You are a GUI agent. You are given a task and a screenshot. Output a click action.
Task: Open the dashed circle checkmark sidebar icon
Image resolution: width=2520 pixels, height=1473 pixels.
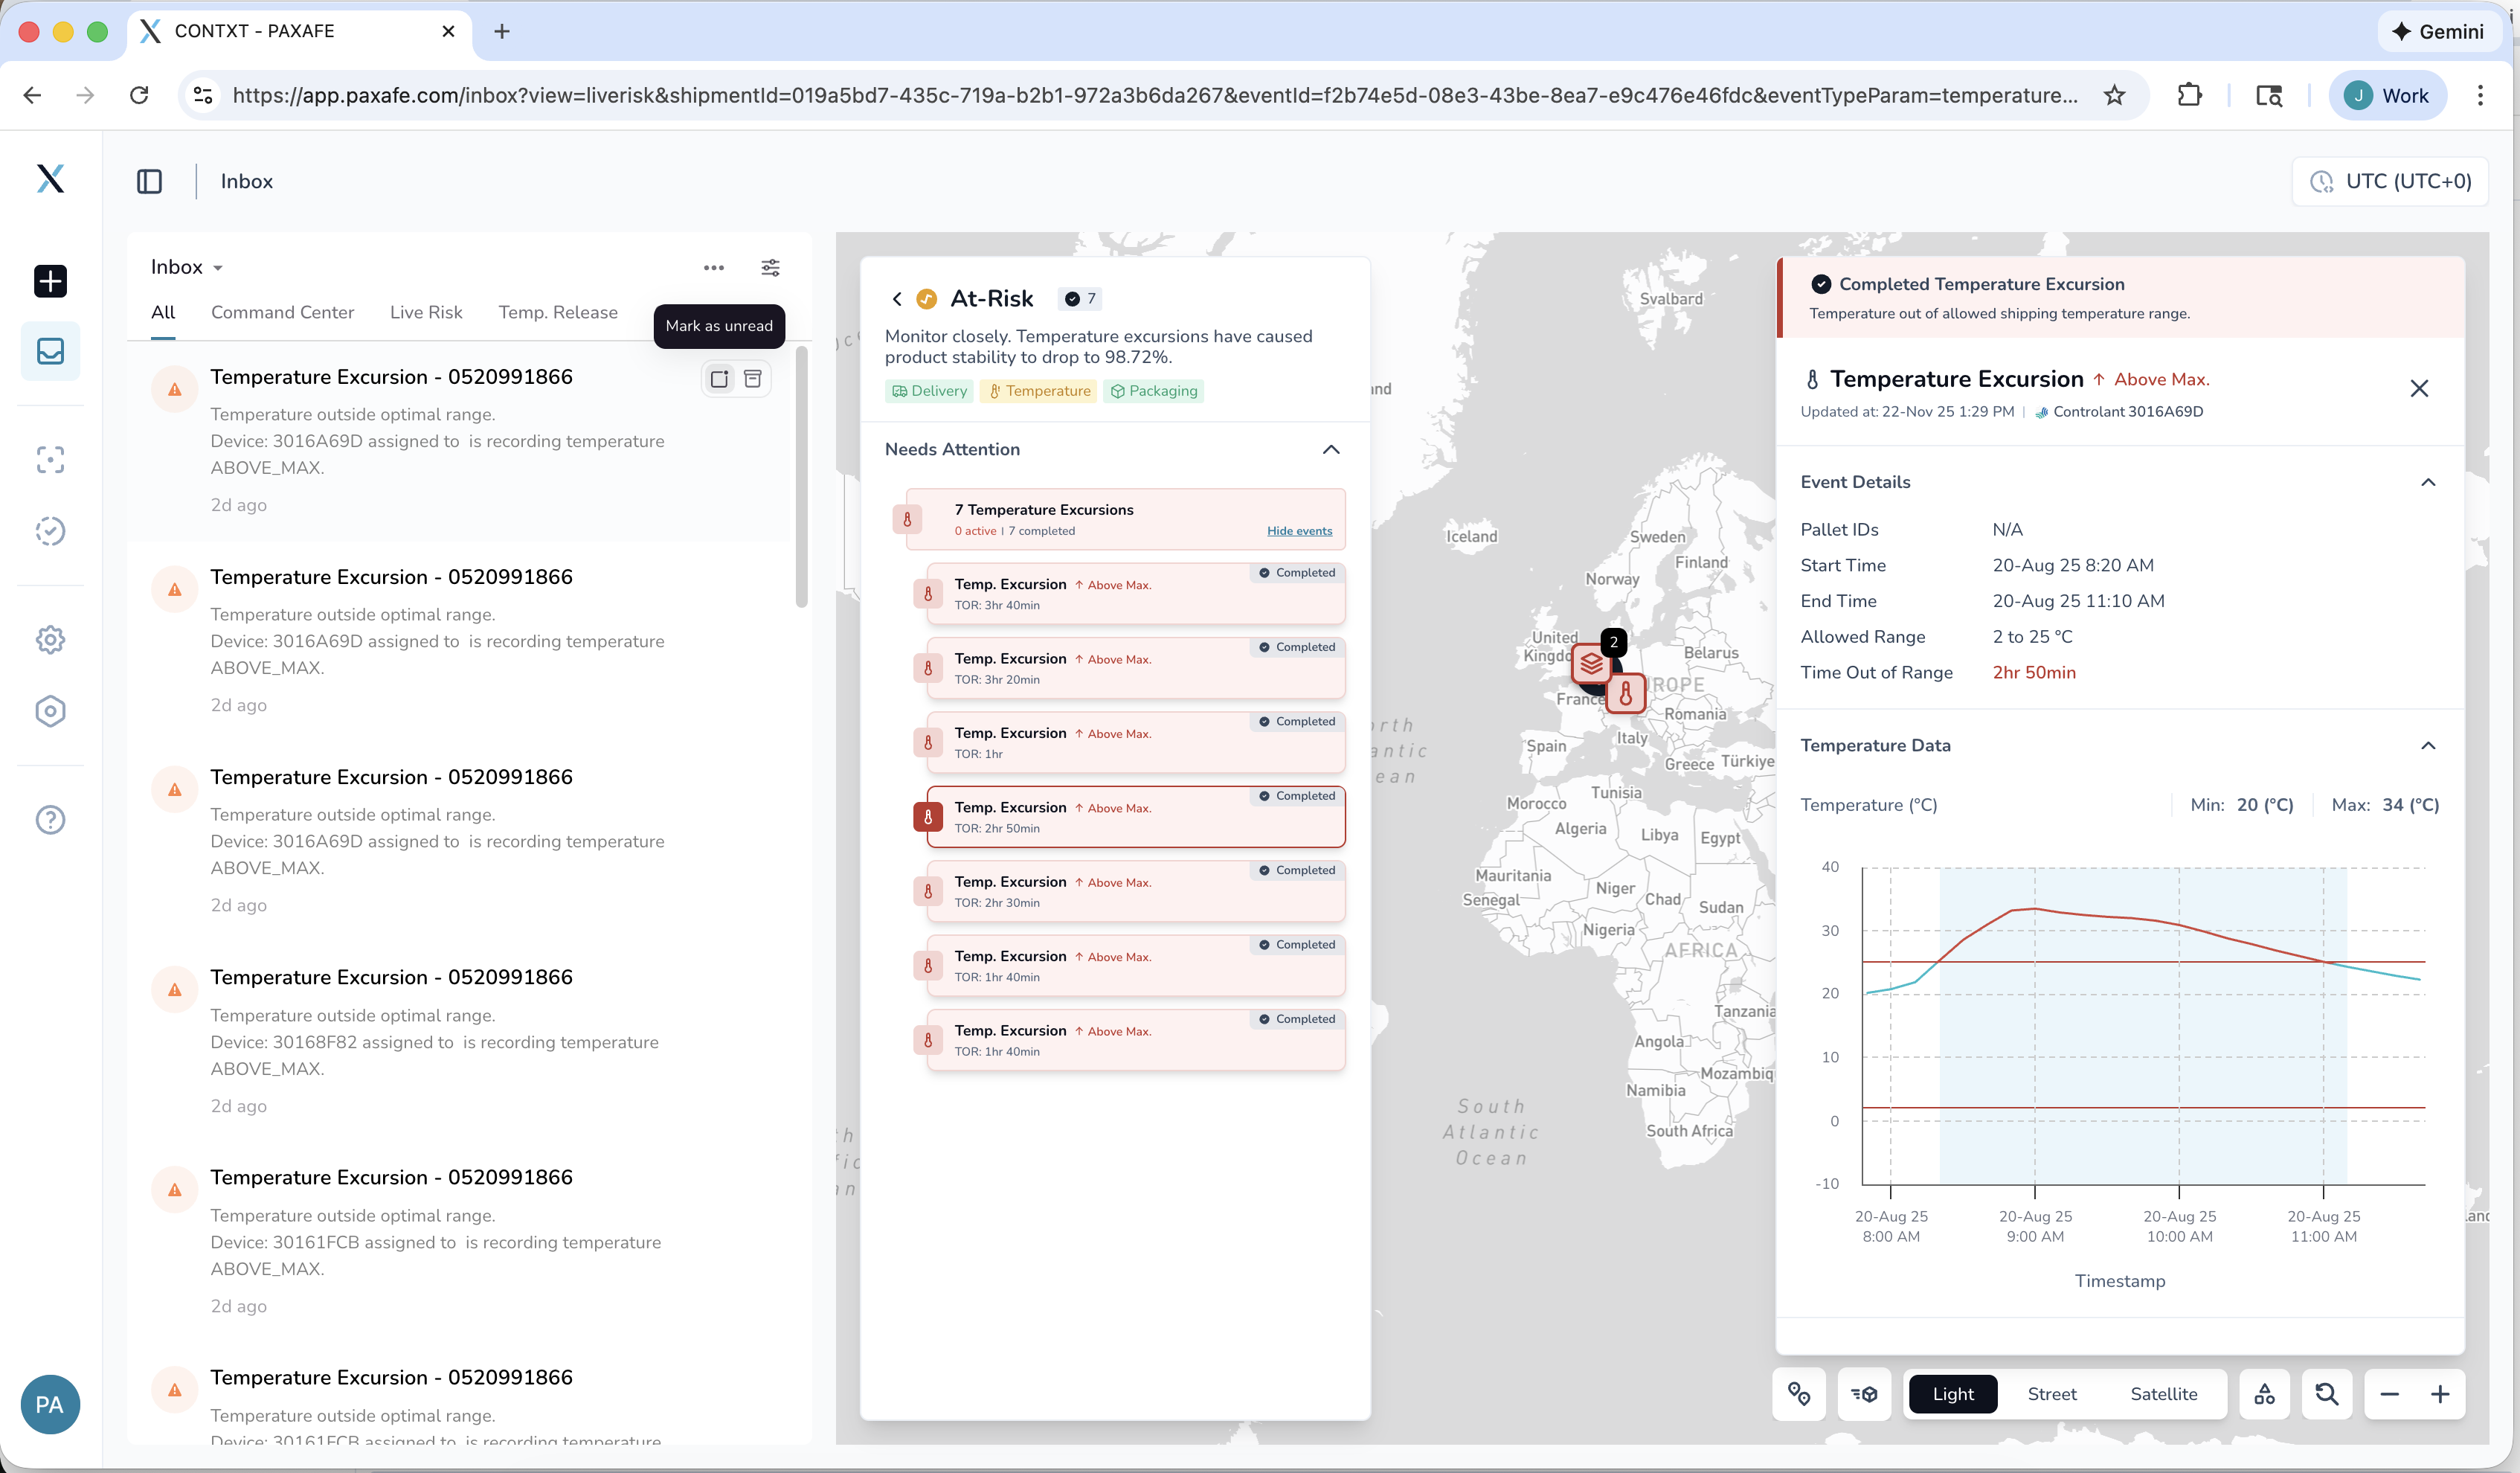[50, 531]
